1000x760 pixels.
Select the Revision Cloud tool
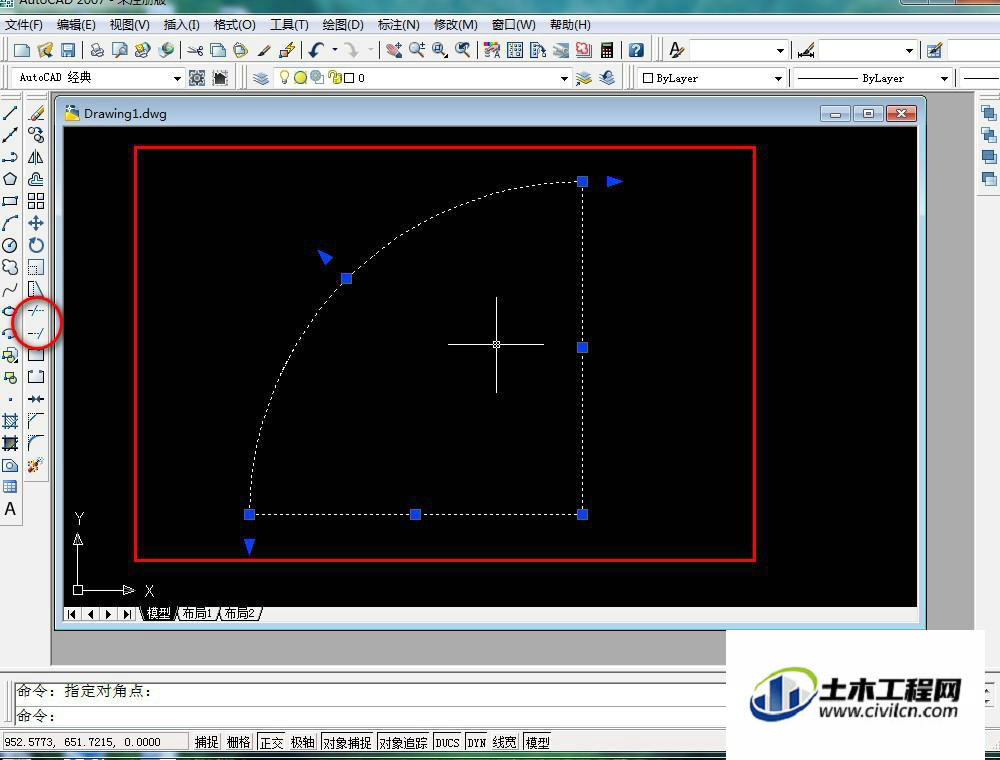[x=10, y=267]
